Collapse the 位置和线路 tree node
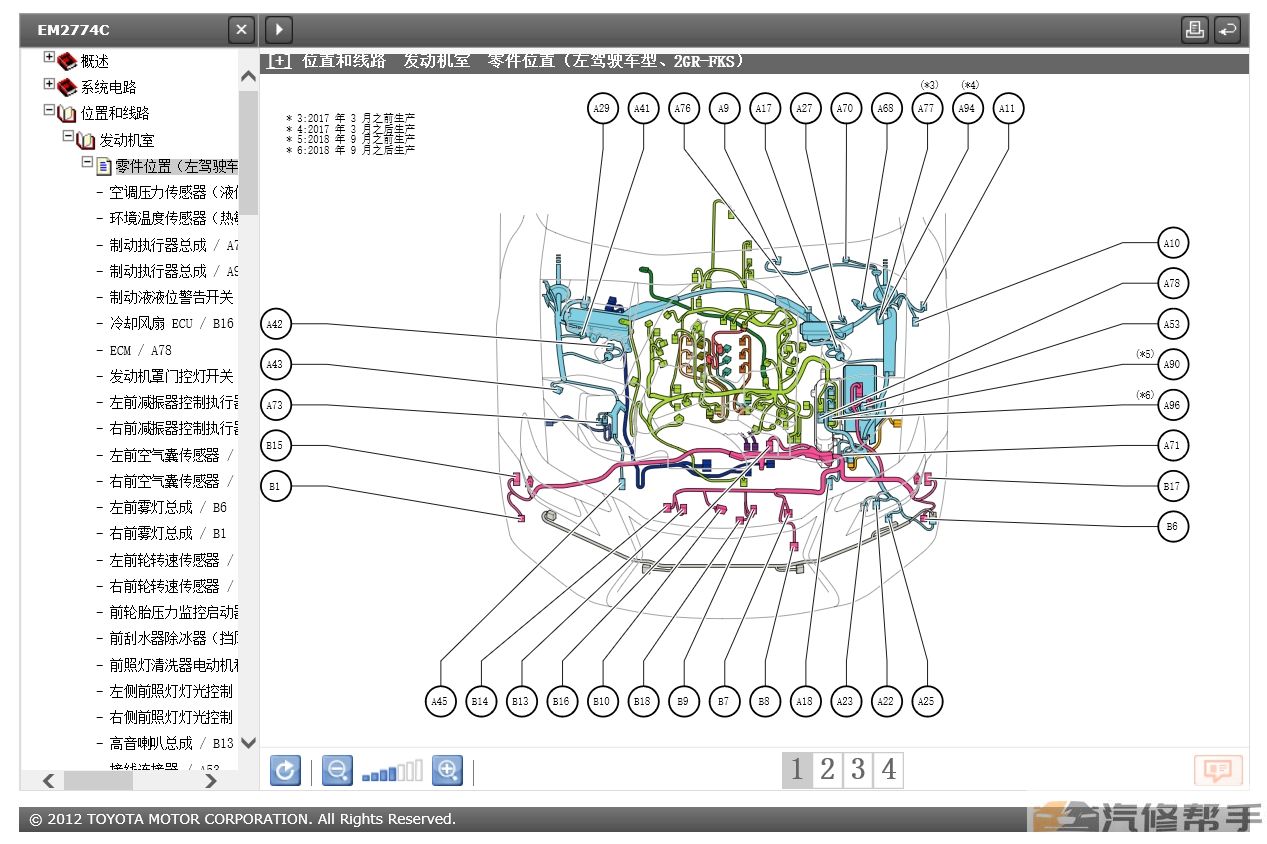This screenshot has width=1267, height=844. pyautogui.click(x=49, y=111)
